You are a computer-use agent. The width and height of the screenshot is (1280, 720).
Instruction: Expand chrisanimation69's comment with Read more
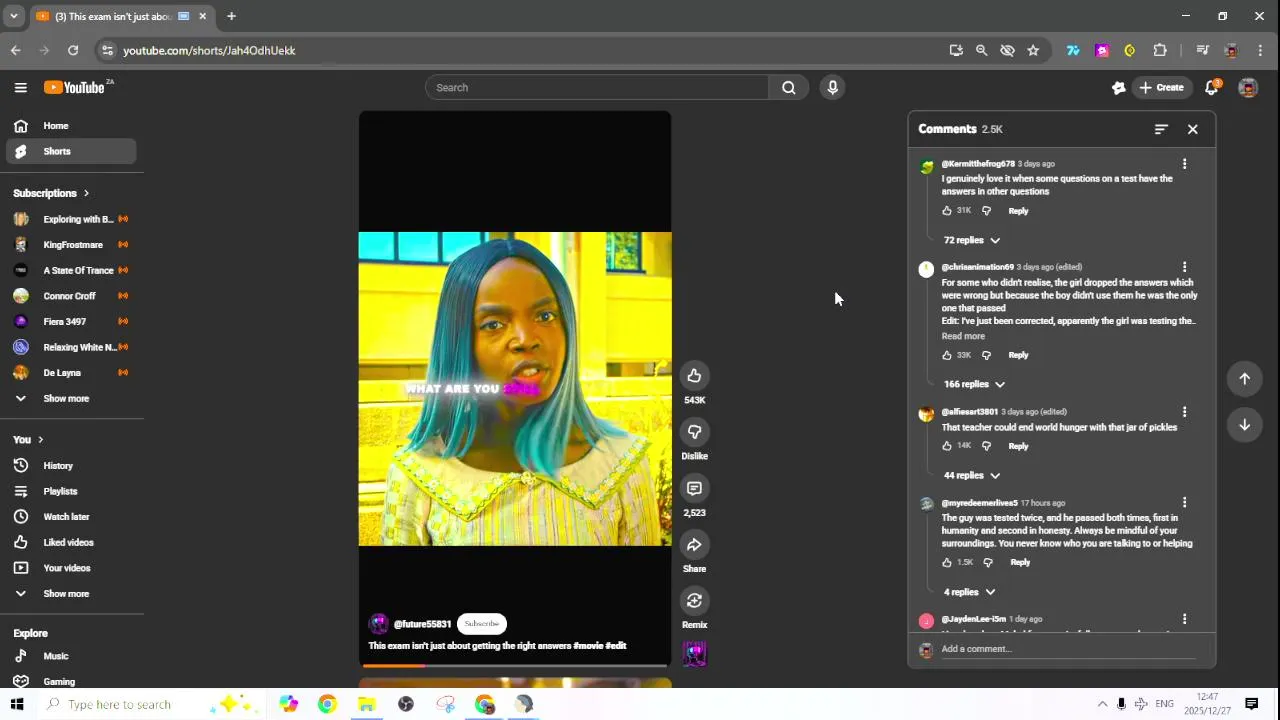click(963, 336)
